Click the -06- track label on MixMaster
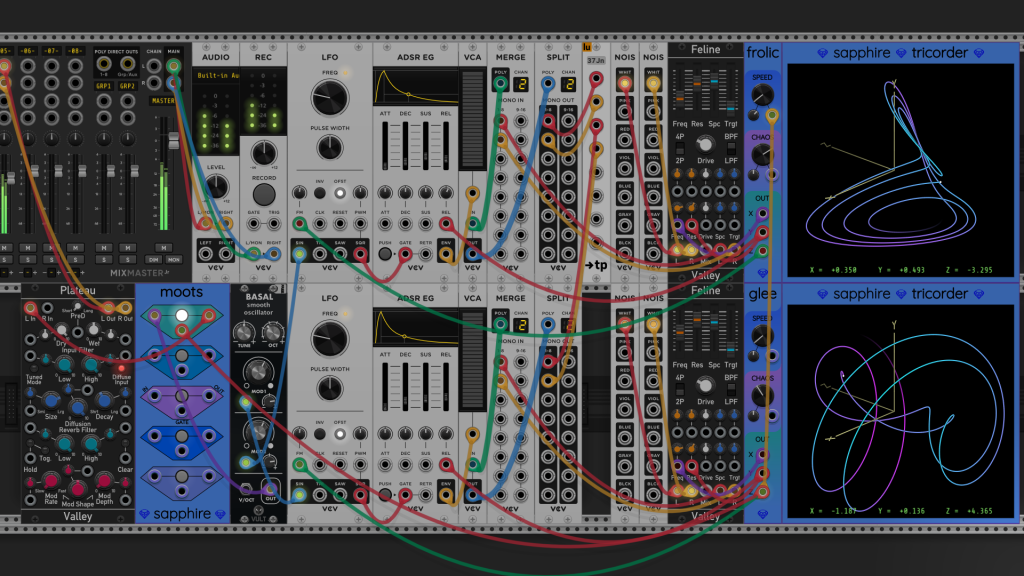The height and width of the screenshot is (576, 1024). point(27,51)
